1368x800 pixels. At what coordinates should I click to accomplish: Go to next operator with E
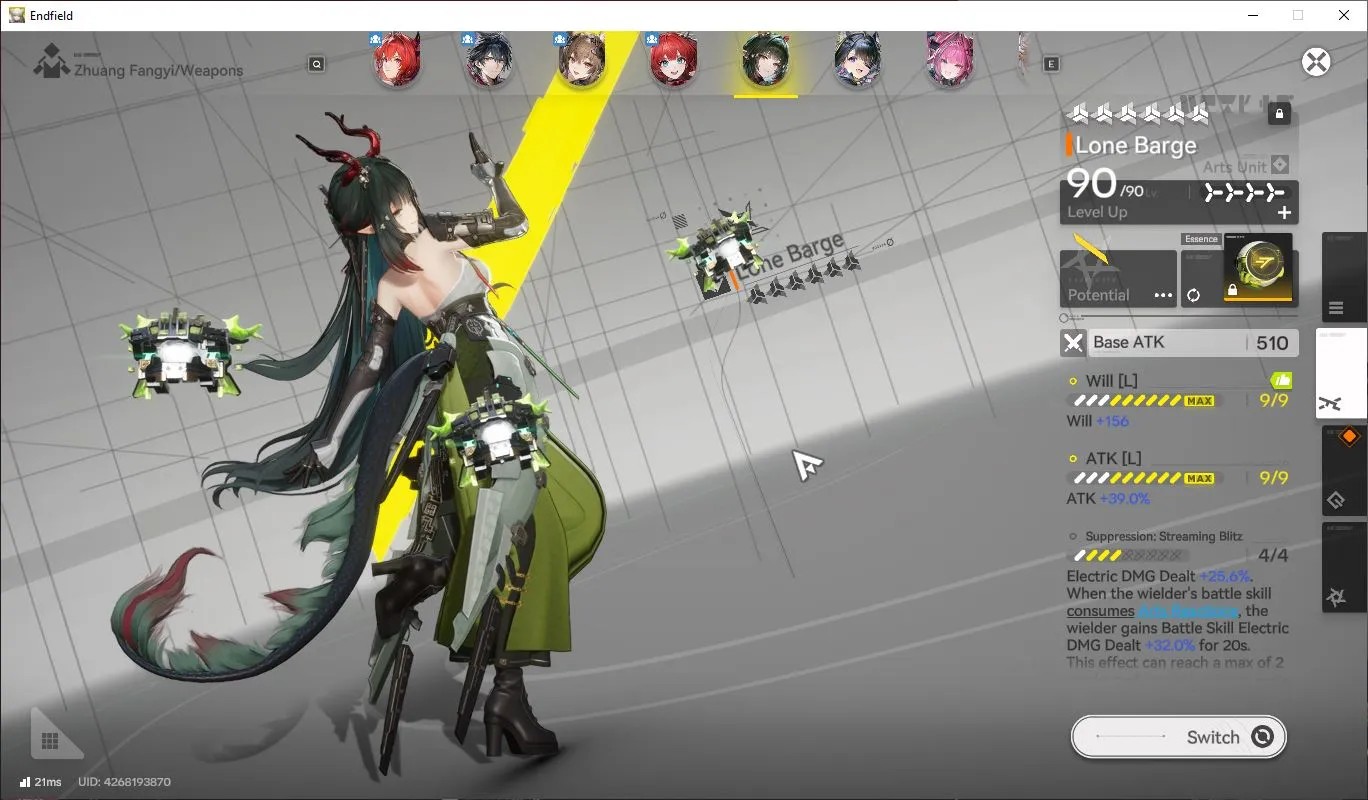(x=1051, y=64)
